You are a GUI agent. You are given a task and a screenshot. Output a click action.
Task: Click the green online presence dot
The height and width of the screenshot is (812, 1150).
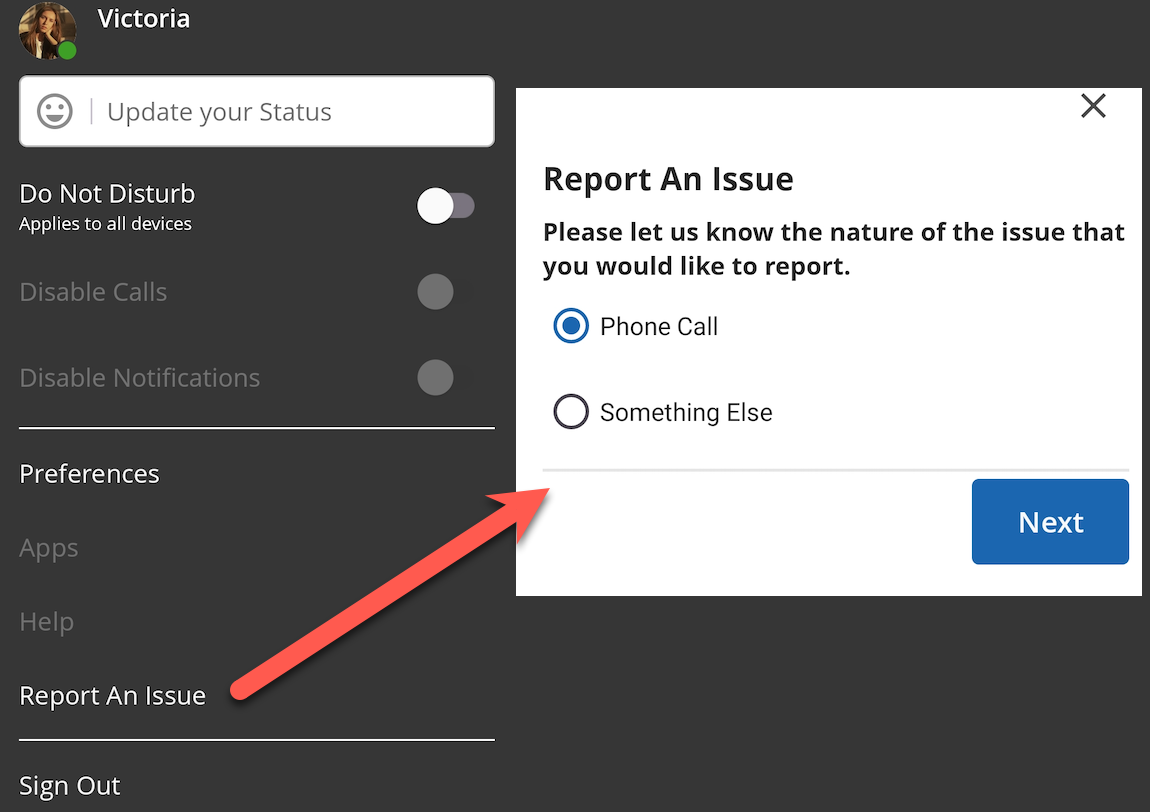click(x=67, y=51)
